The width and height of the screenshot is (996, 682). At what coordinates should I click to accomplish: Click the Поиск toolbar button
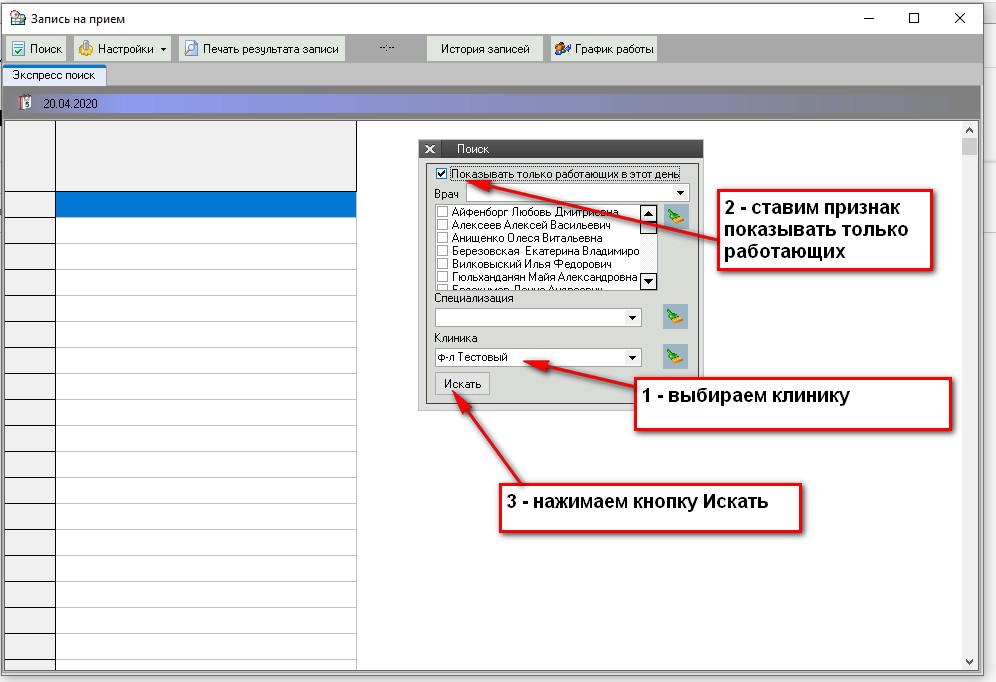37,49
